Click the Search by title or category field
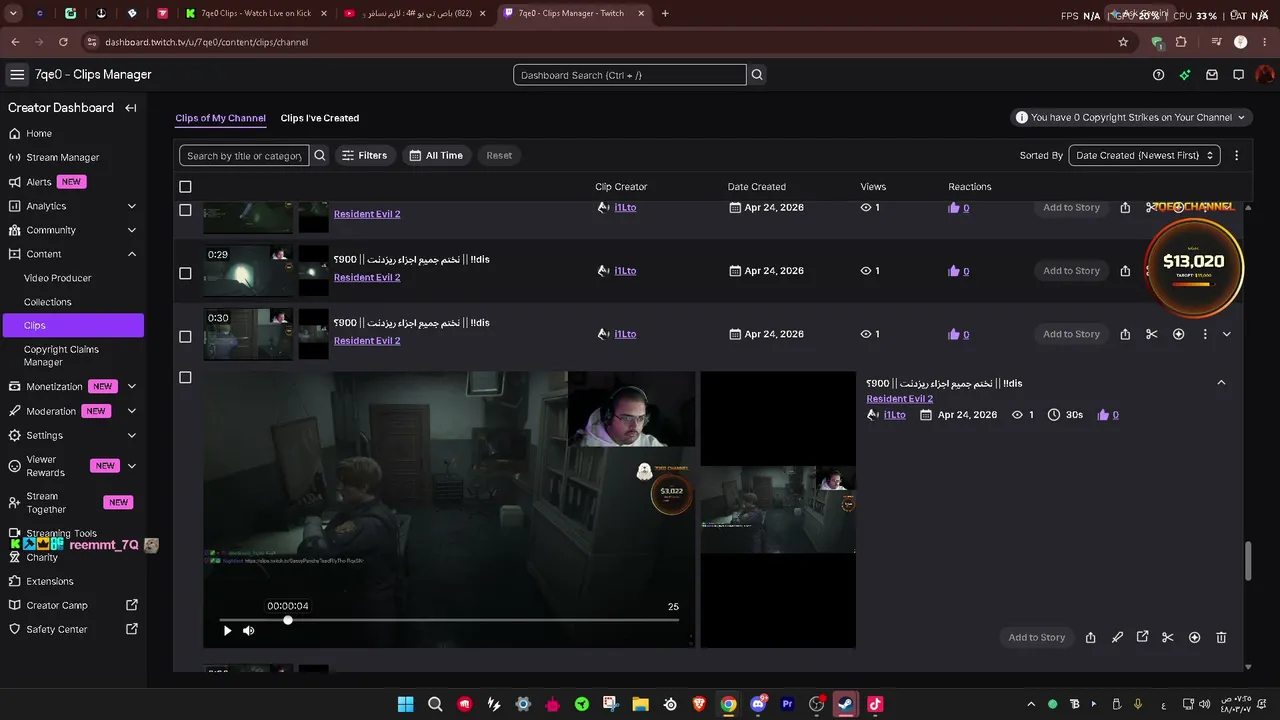Screen dimensions: 1280x720 pyautogui.click(x=244, y=155)
